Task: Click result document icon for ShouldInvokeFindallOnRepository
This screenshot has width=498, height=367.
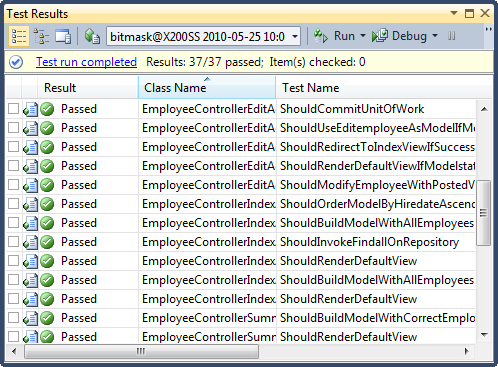Action: click(x=30, y=242)
